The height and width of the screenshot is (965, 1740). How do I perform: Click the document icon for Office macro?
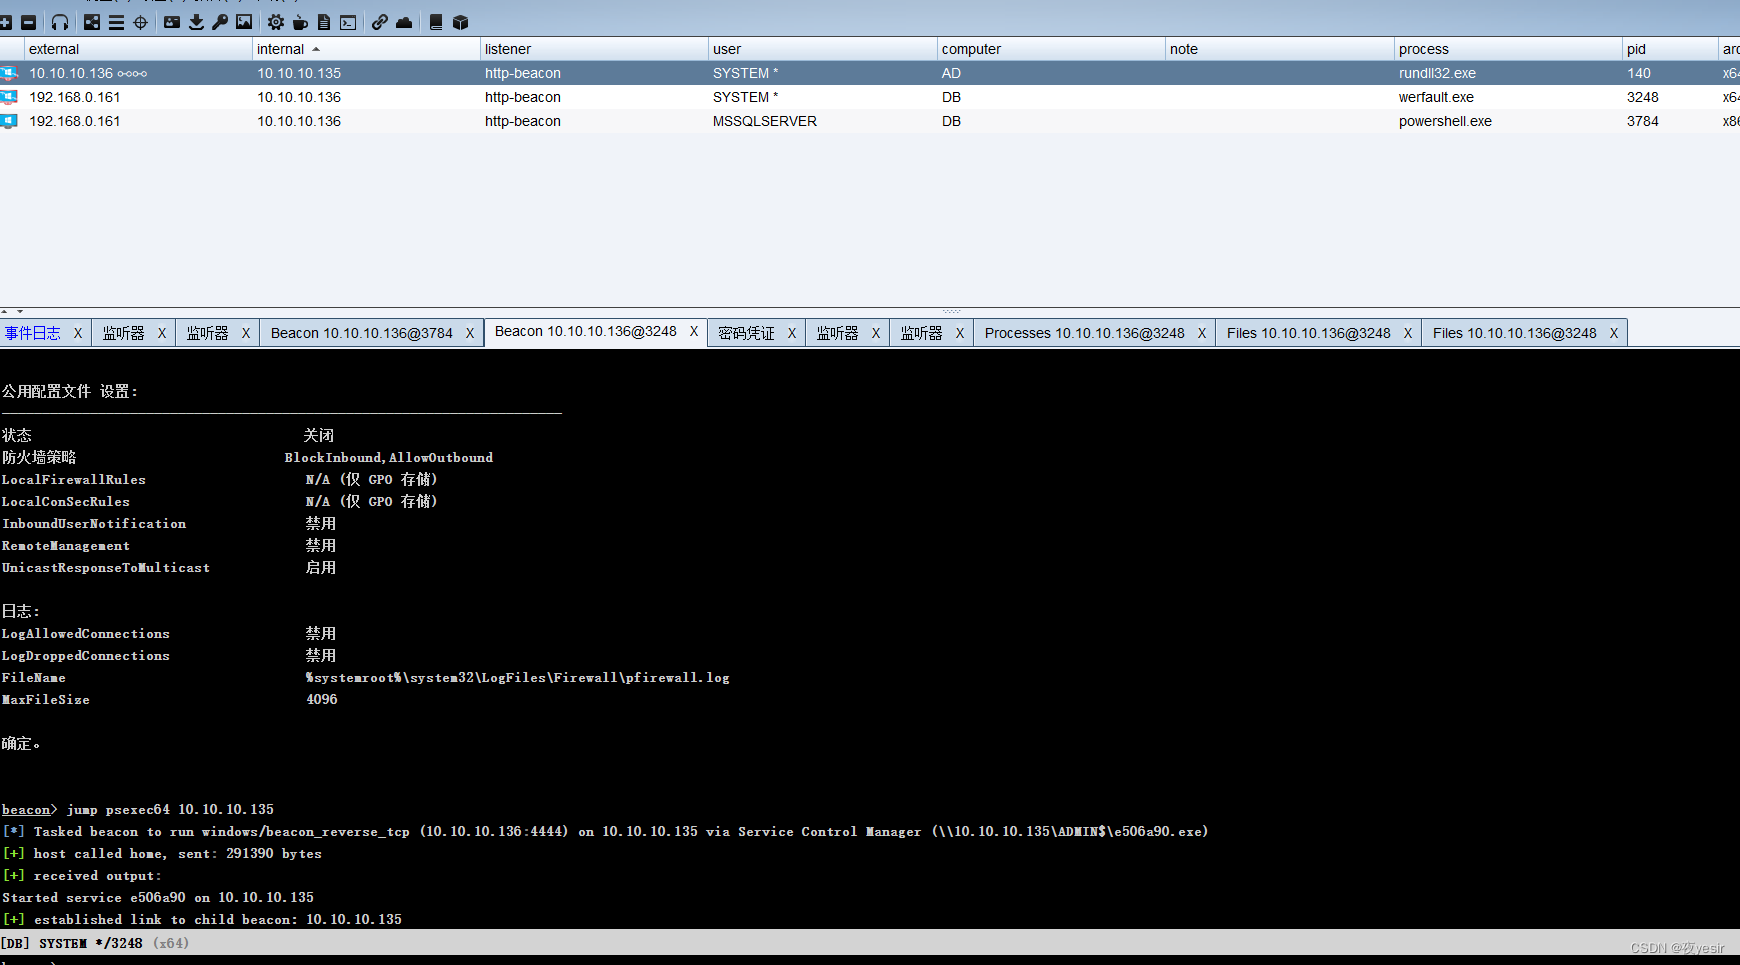pyautogui.click(x=324, y=22)
